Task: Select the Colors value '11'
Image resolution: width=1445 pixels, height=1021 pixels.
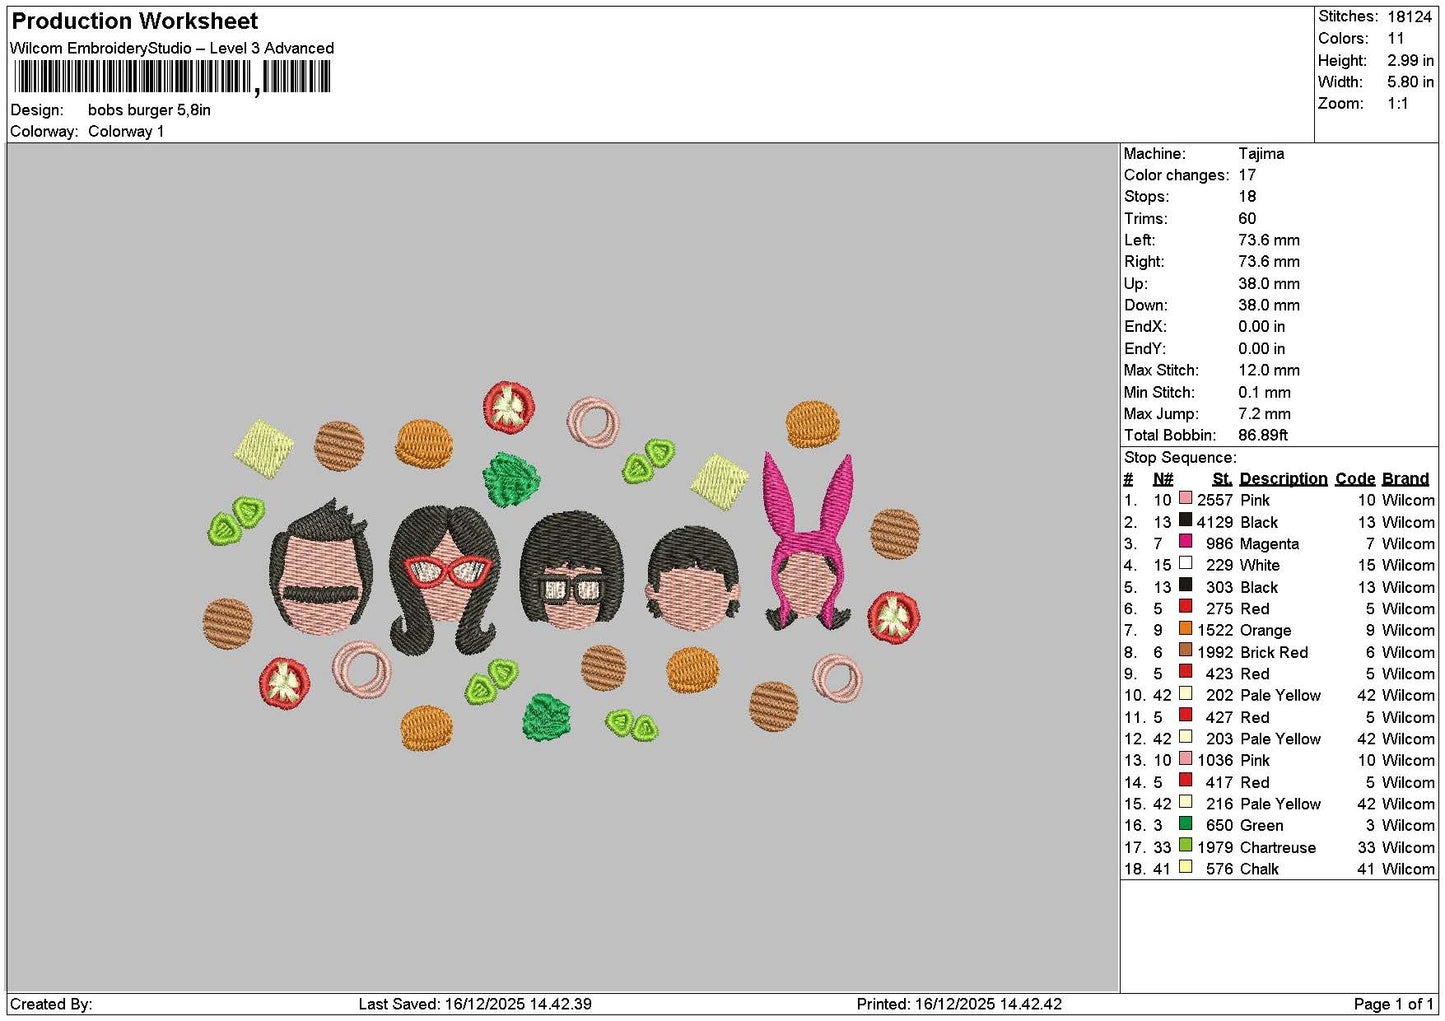Action: pyautogui.click(x=1396, y=38)
